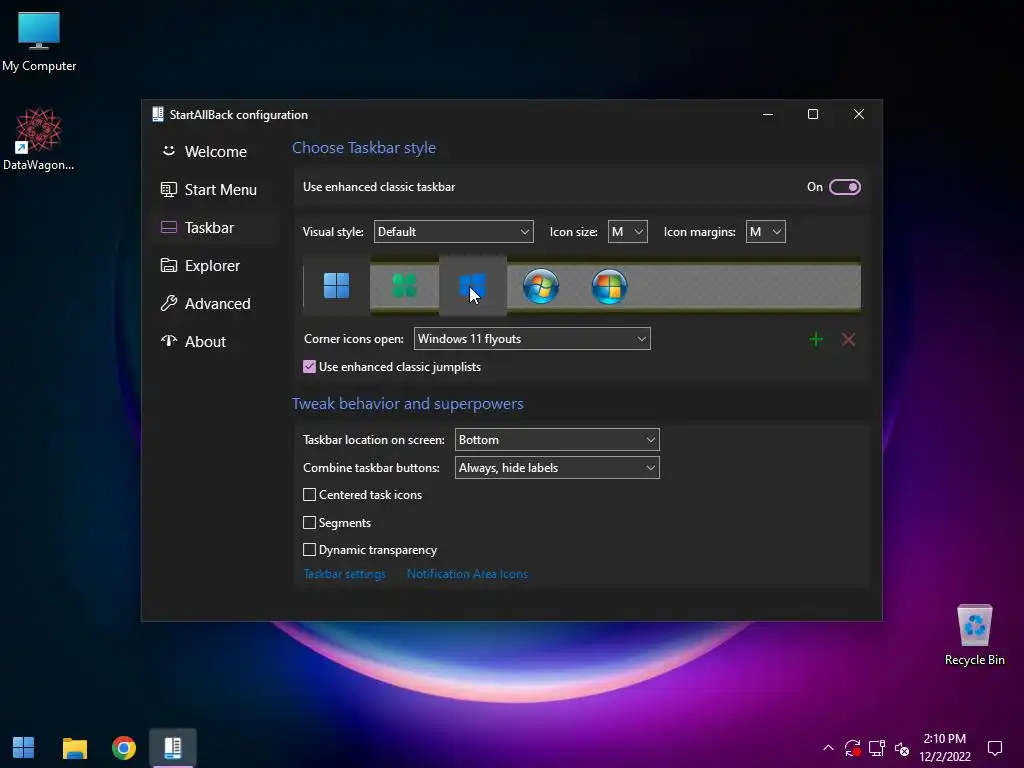Expand Corner icons open dropdown
Image resolution: width=1024 pixels, height=768 pixels.
click(x=532, y=339)
